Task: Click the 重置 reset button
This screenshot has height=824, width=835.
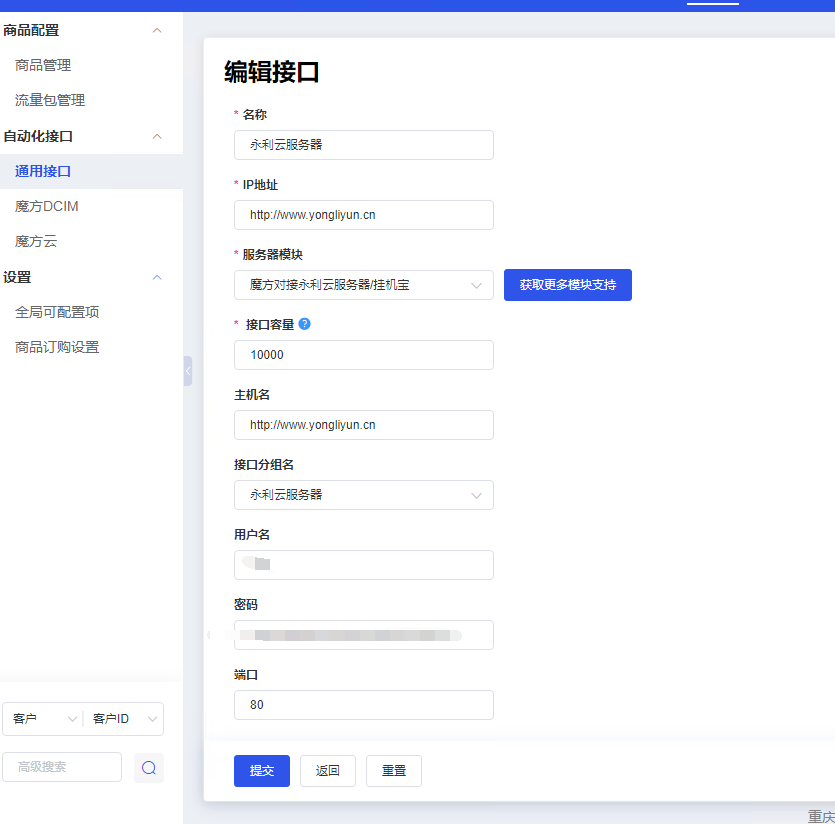Action: click(394, 771)
